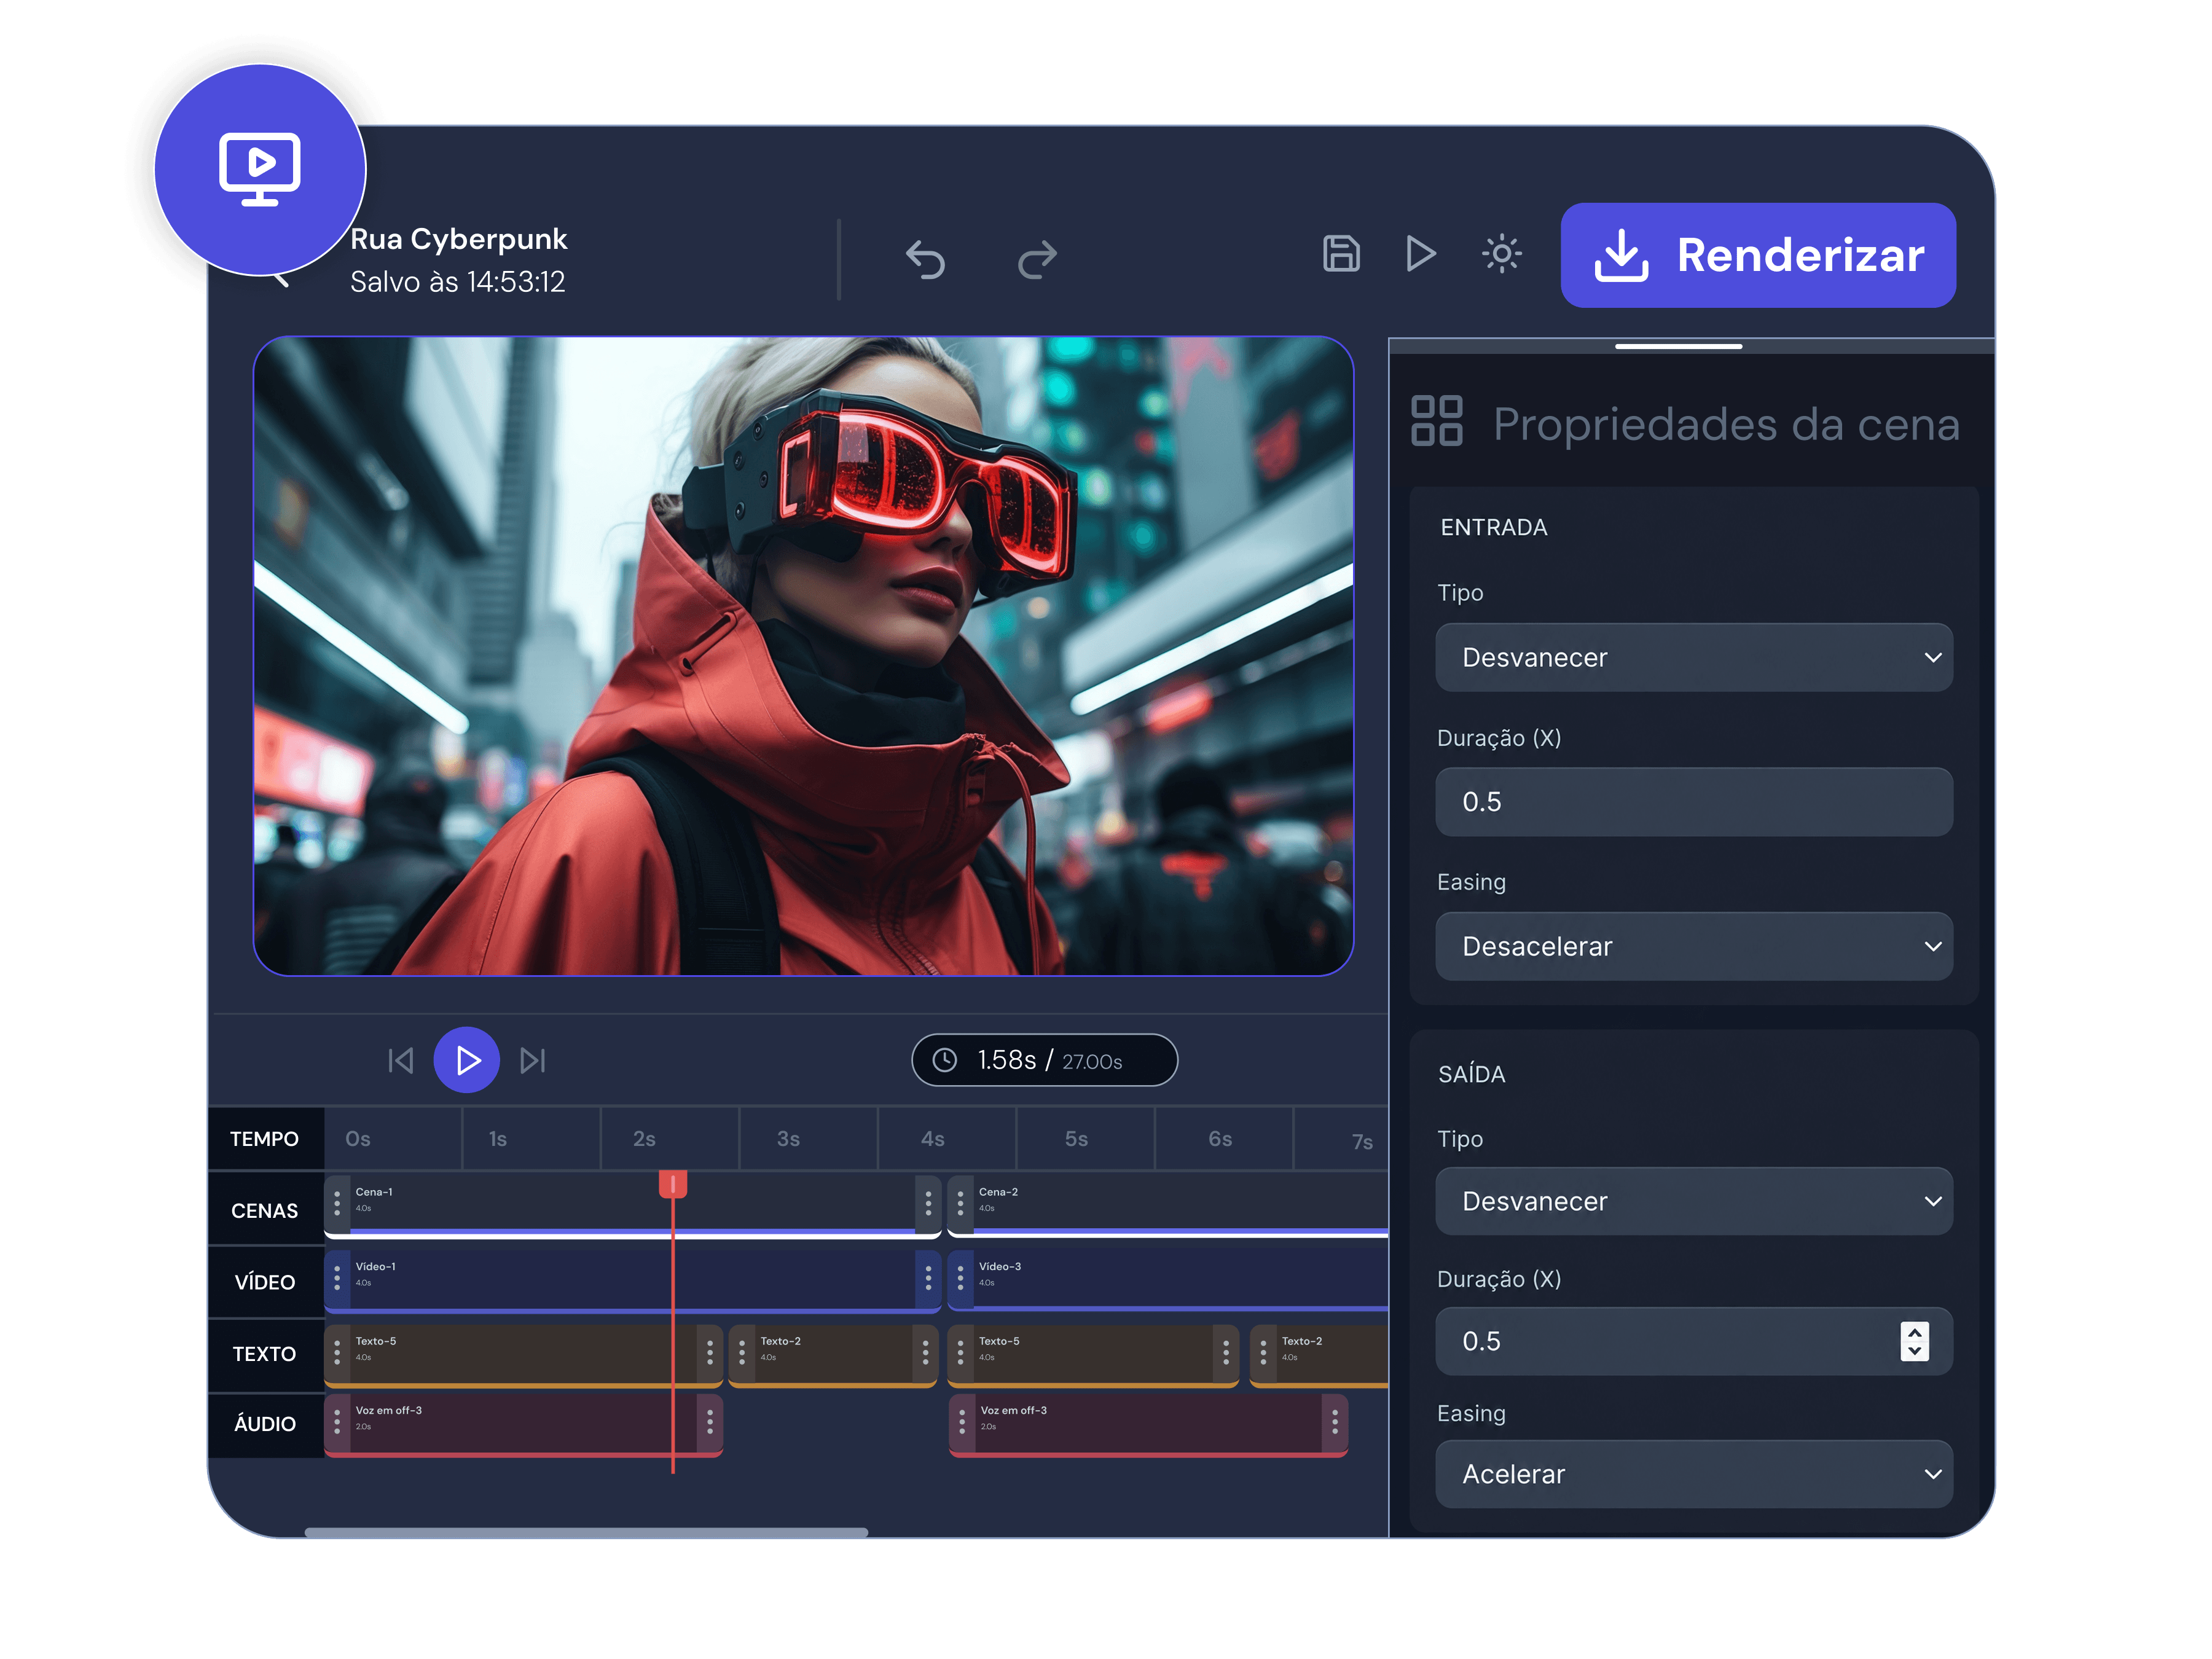Screen dimensions: 2212x1659
Task: Click Saída duration stepper arrows
Action: click(1914, 1341)
